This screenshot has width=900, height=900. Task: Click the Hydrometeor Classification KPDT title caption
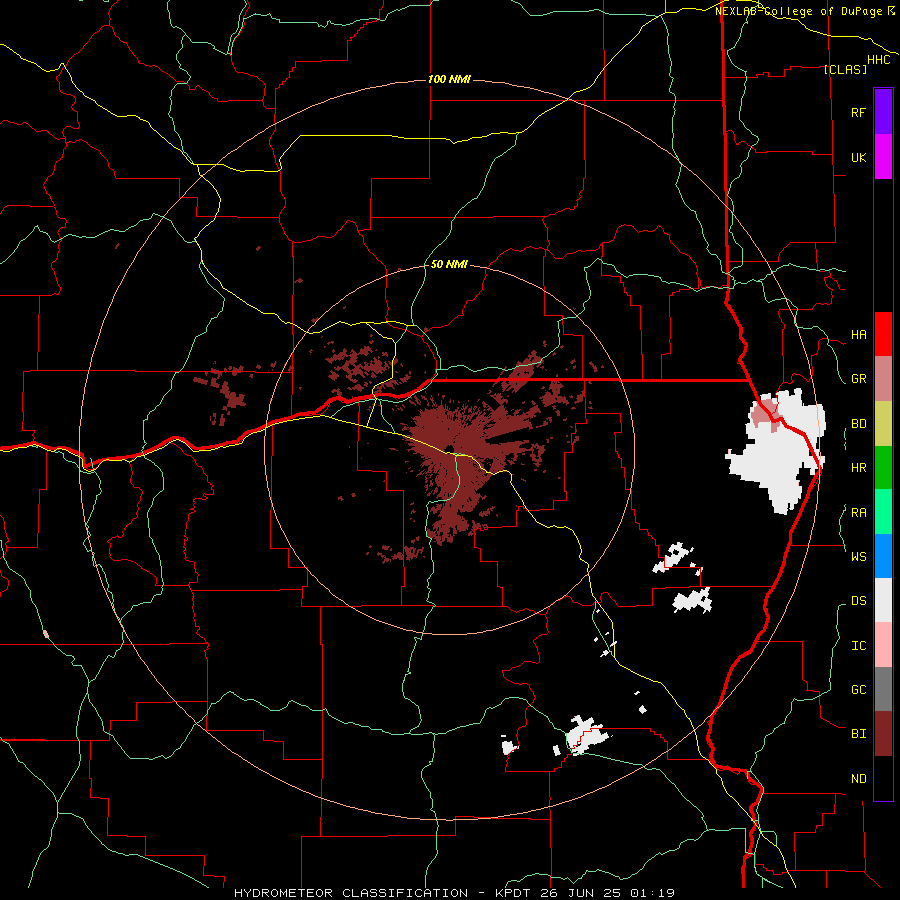454,893
